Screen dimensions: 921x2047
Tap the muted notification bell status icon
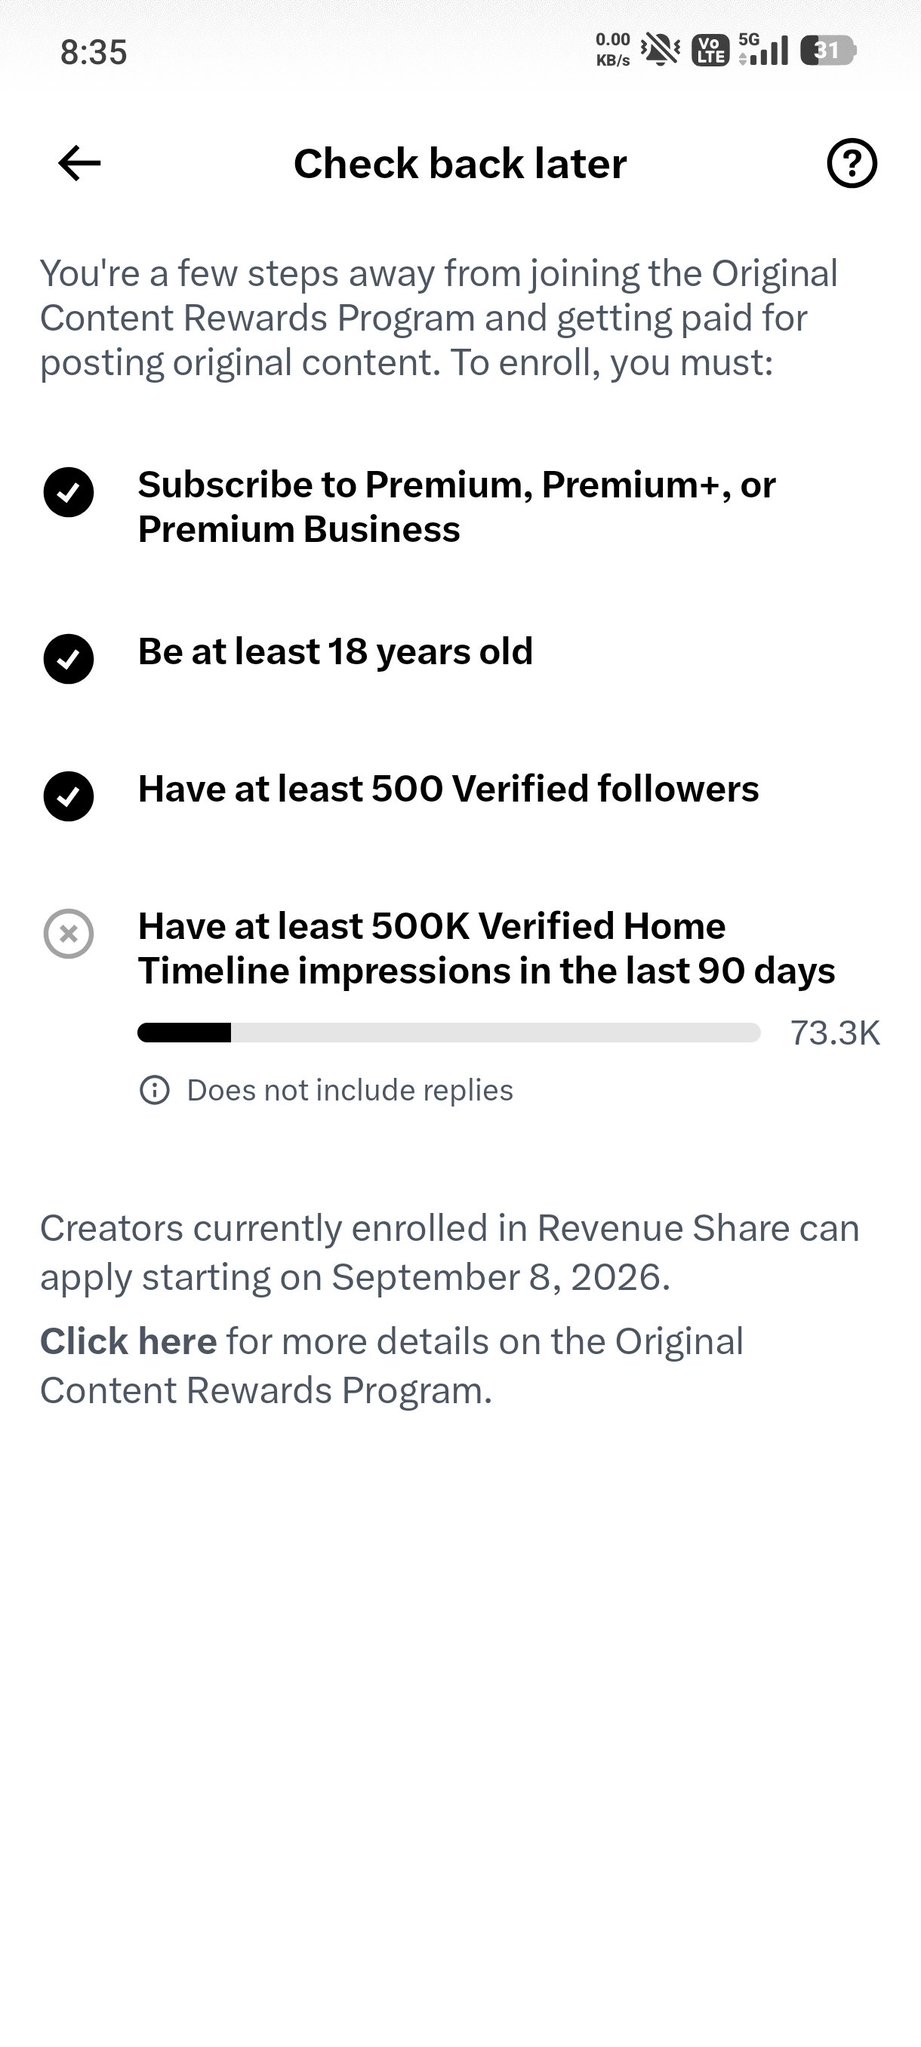coord(660,49)
